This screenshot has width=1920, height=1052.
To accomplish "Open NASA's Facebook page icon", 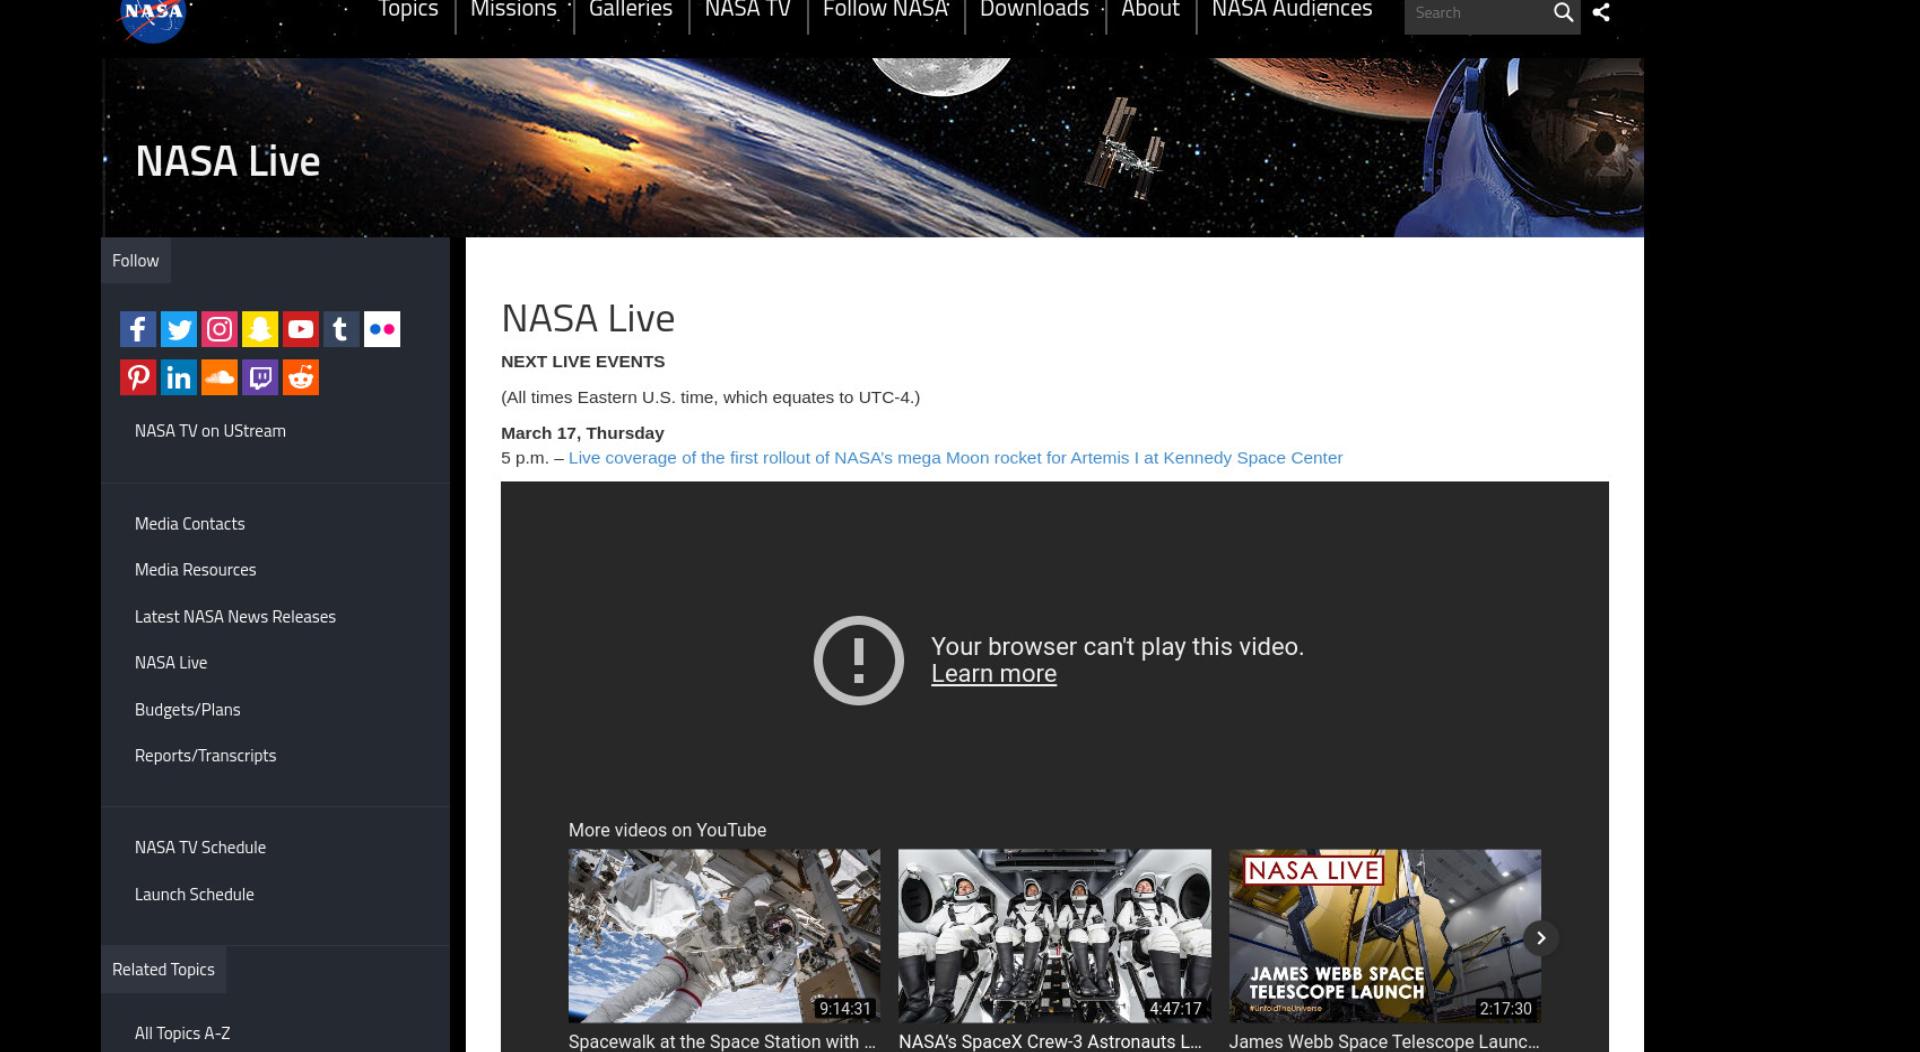I will click(138, 329).
